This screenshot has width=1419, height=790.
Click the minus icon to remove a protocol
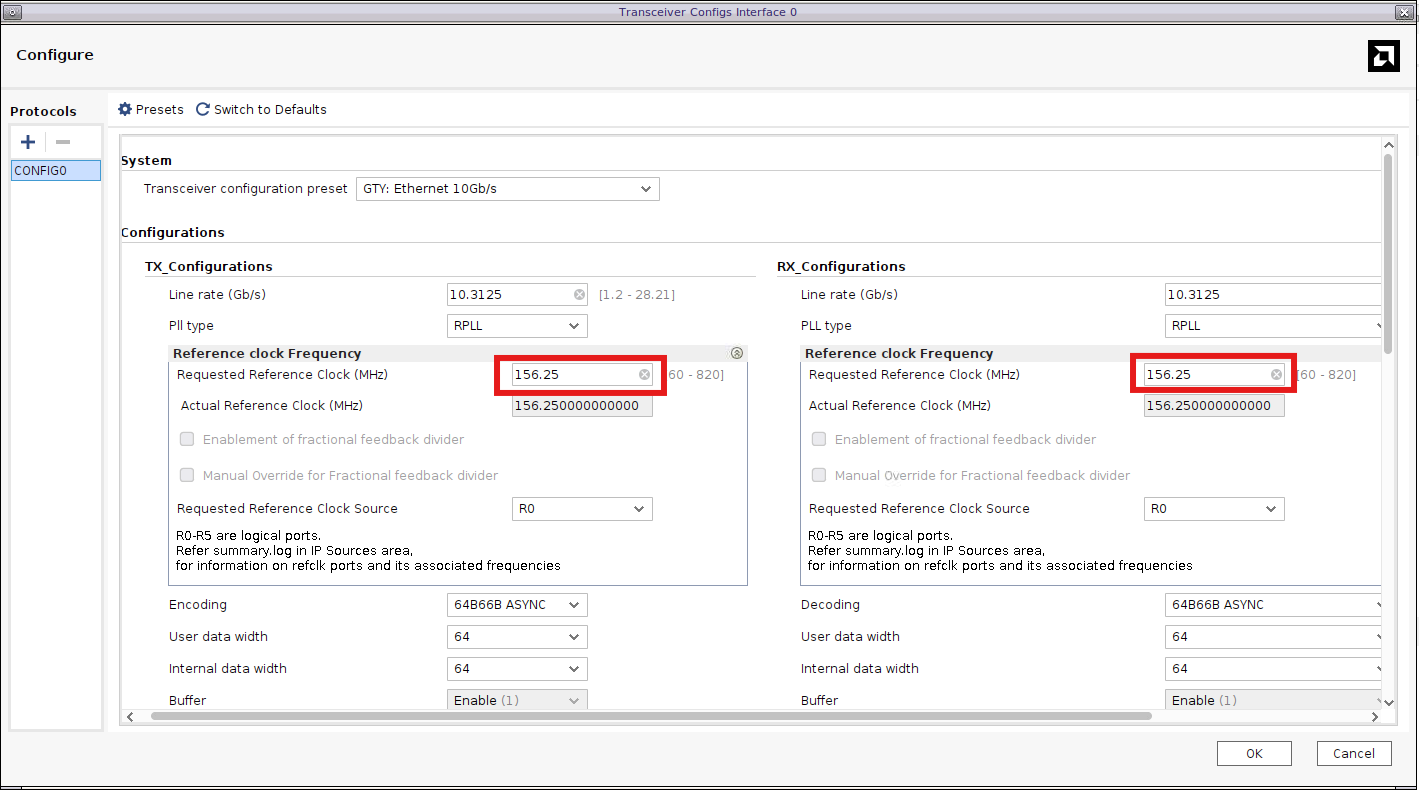coord(63,142)
